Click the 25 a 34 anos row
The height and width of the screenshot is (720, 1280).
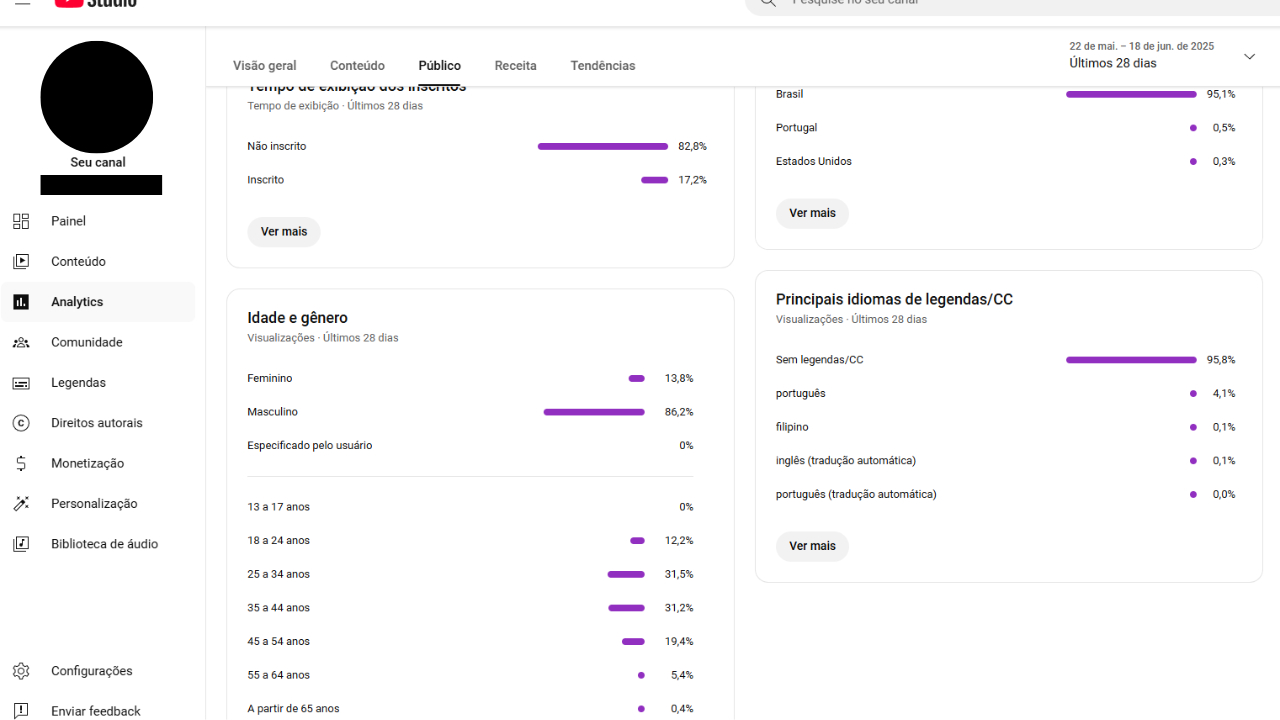click(x=470, y=575)
